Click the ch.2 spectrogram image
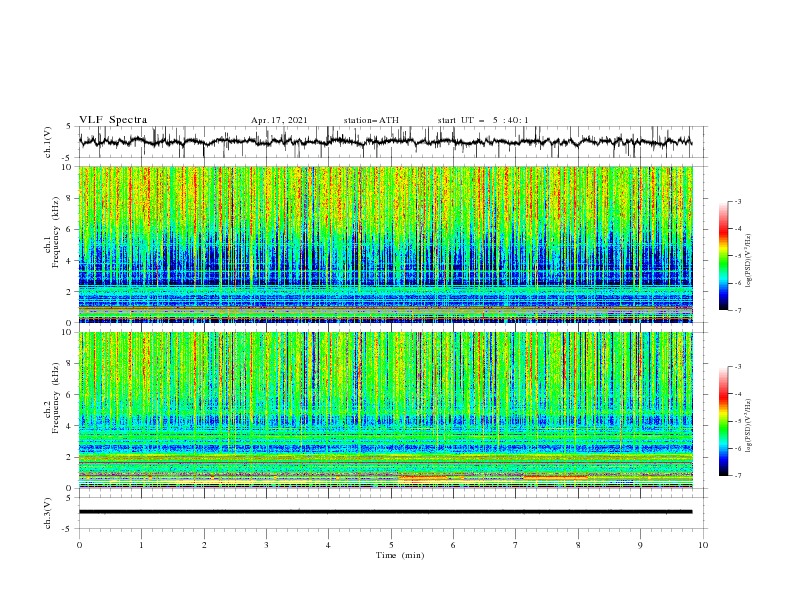This screenshot has width=792, height=612. pyautogui.click(x=386, y=410)
